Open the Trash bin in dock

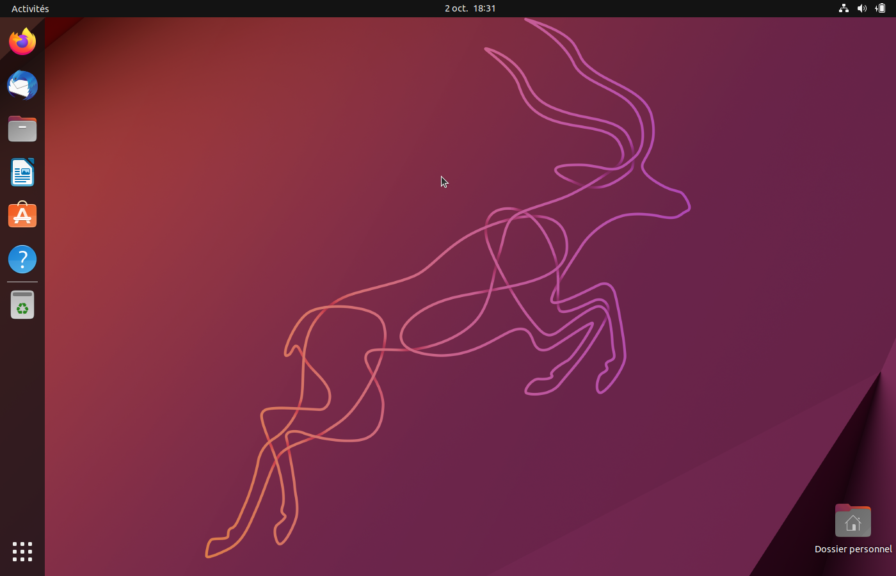point(22,305)
